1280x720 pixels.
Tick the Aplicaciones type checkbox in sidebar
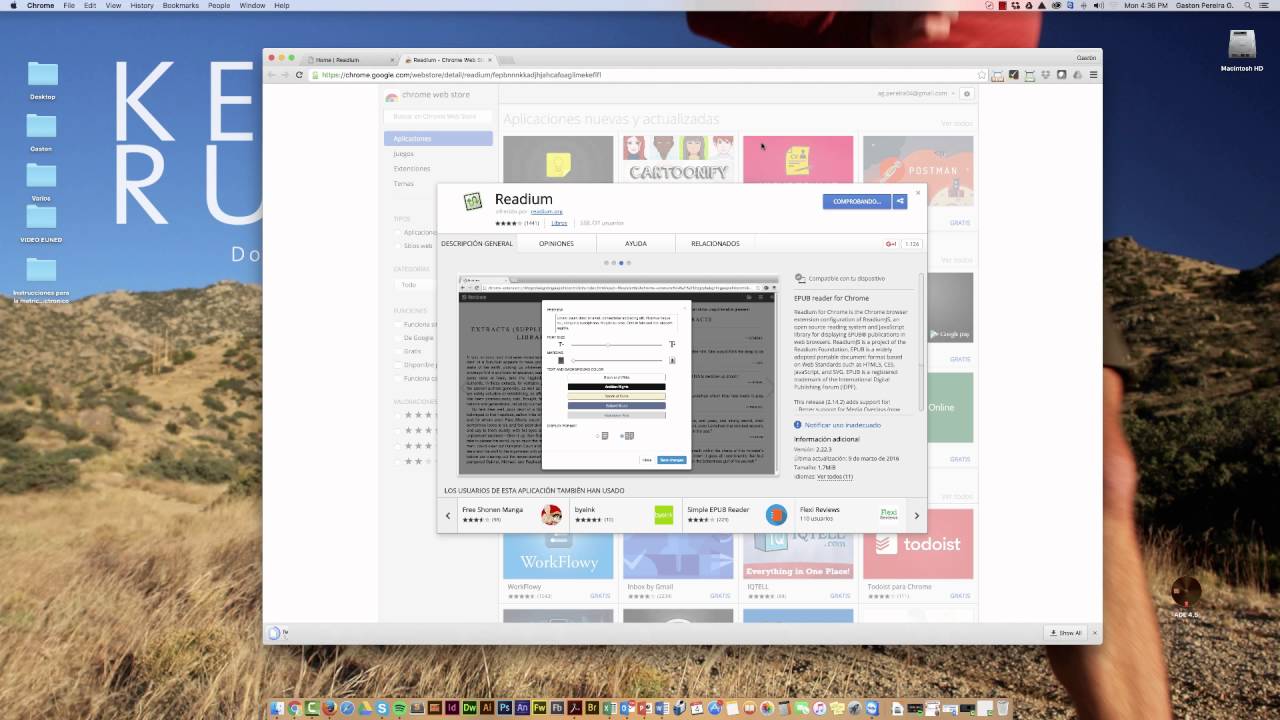pos(399,232)
